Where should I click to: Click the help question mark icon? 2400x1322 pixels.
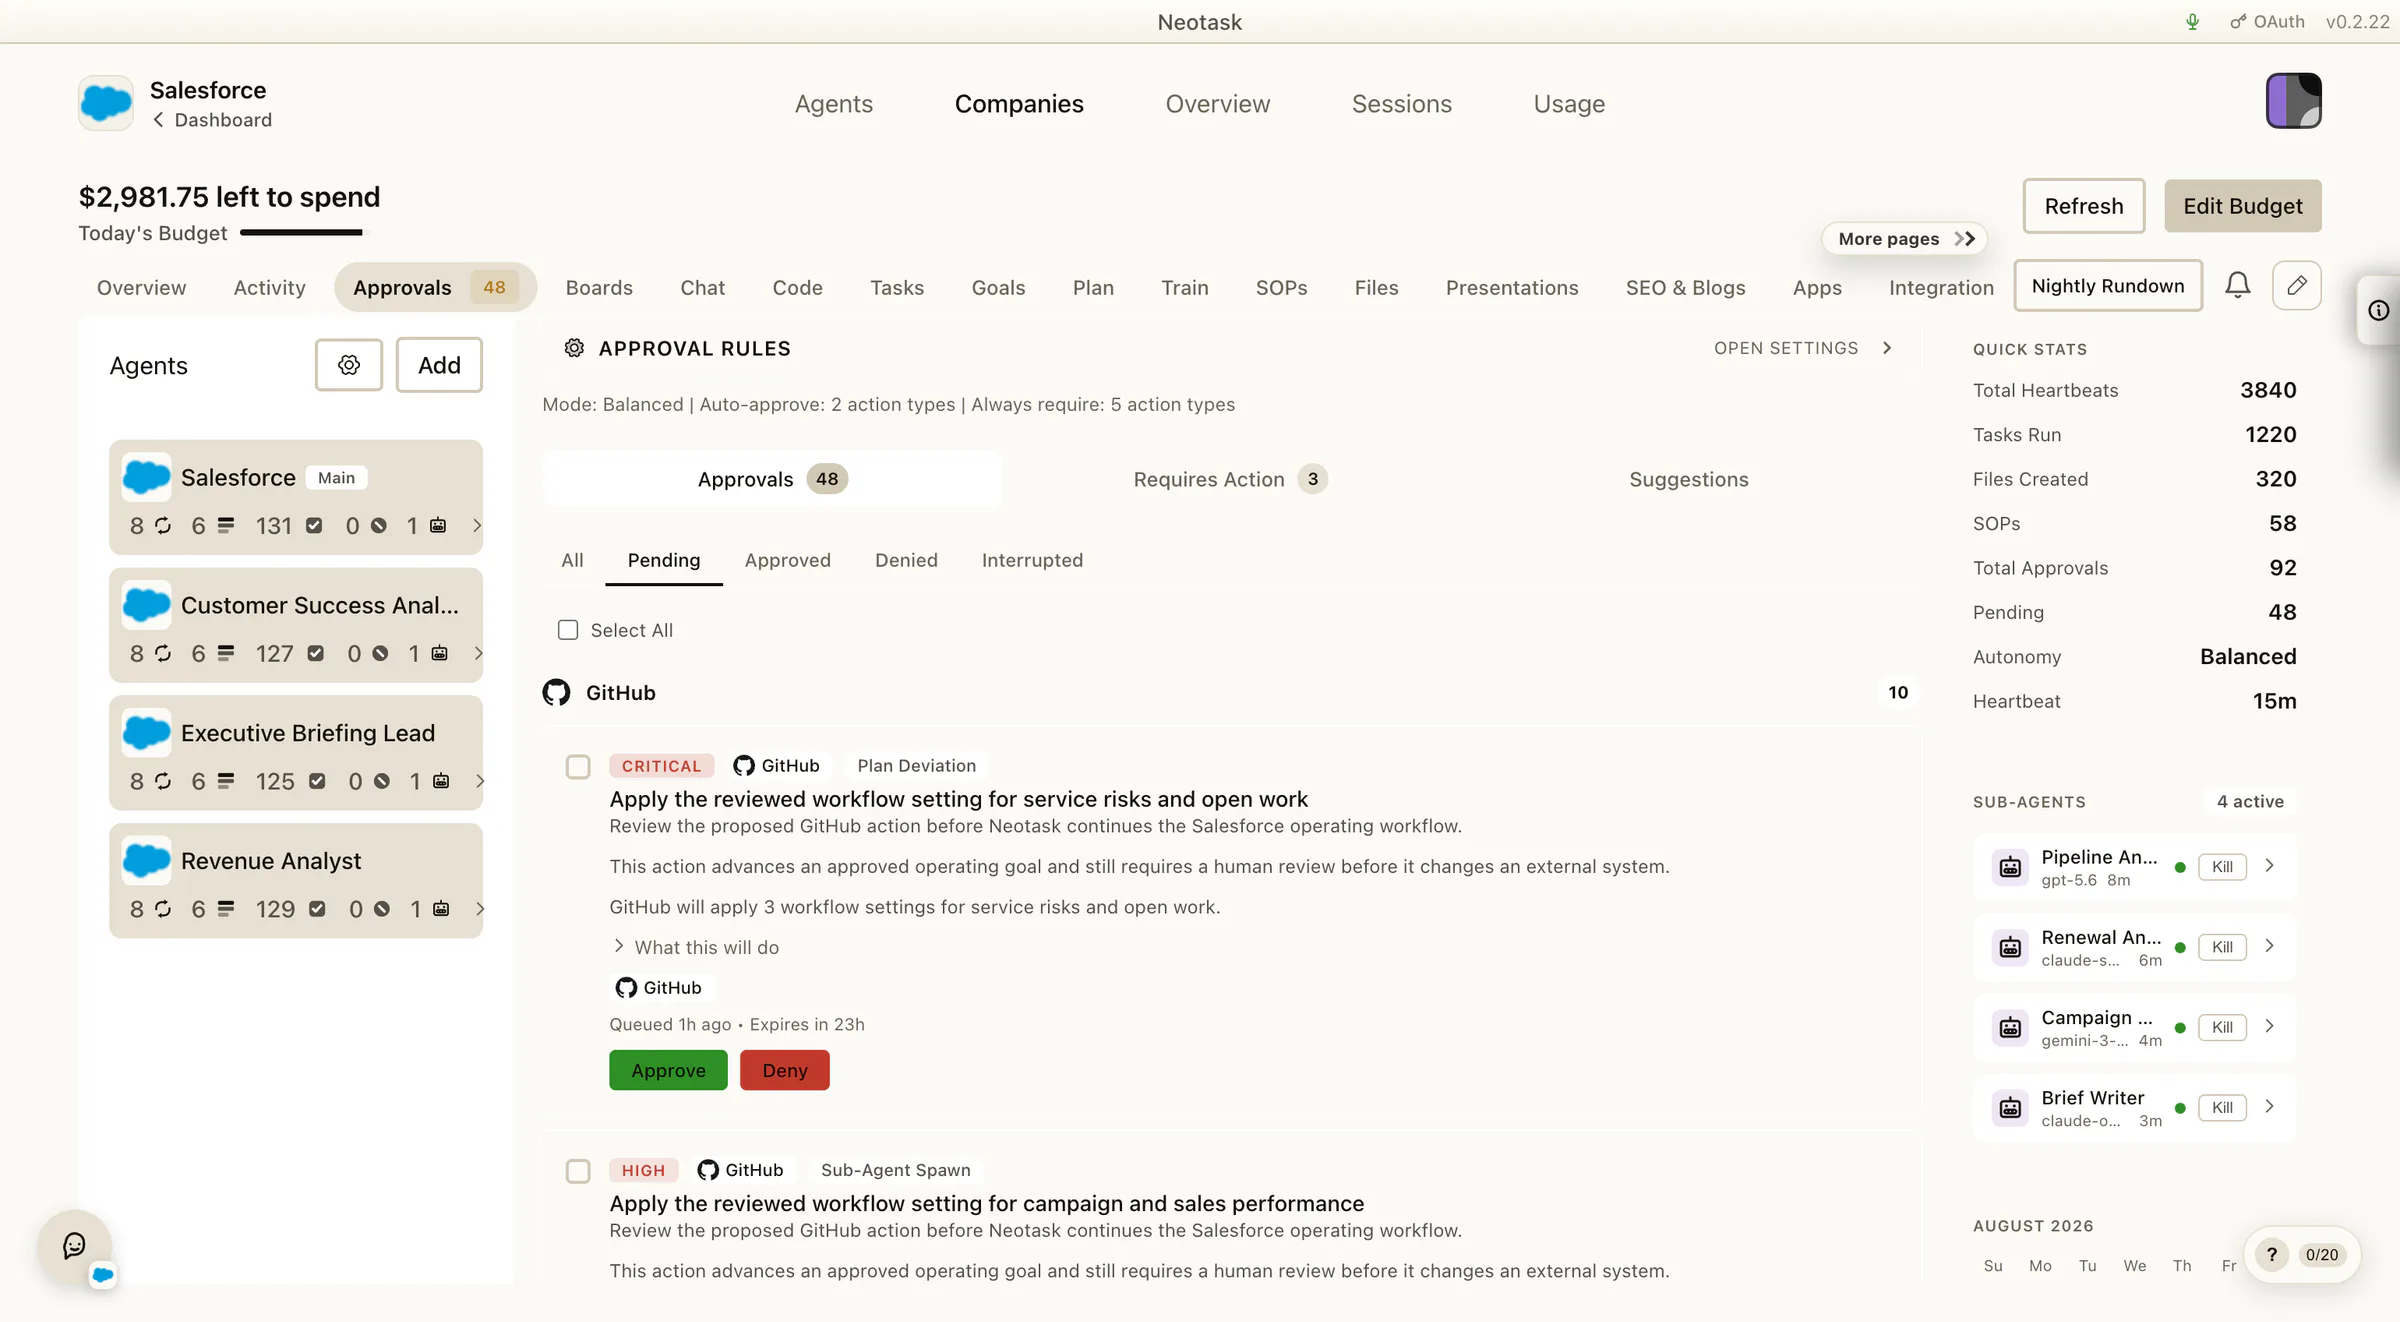click(2272, 1255)
